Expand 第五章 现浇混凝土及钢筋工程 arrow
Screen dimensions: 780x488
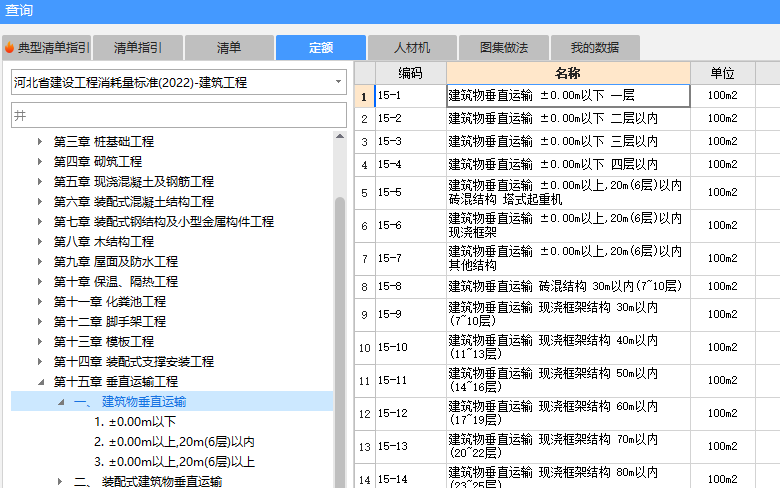40,182
